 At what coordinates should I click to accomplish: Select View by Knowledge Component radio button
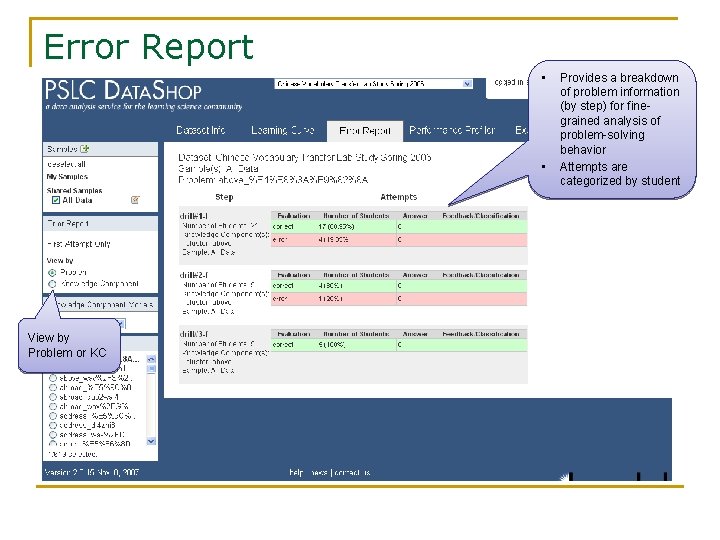coord(52,284)
